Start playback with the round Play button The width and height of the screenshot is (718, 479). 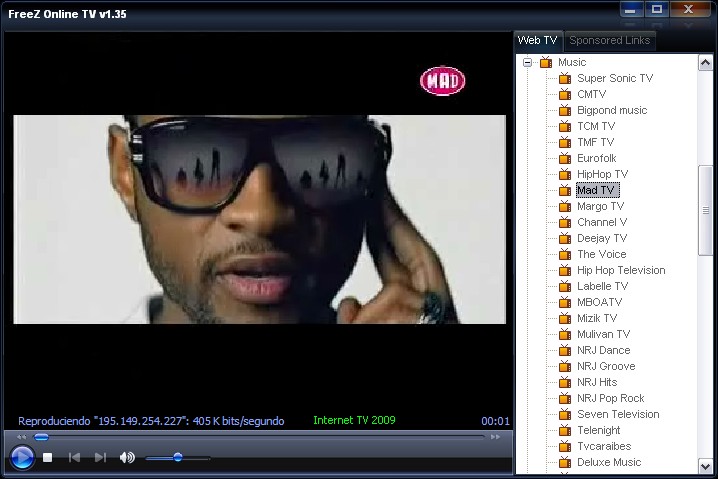[x=22, y=457]
